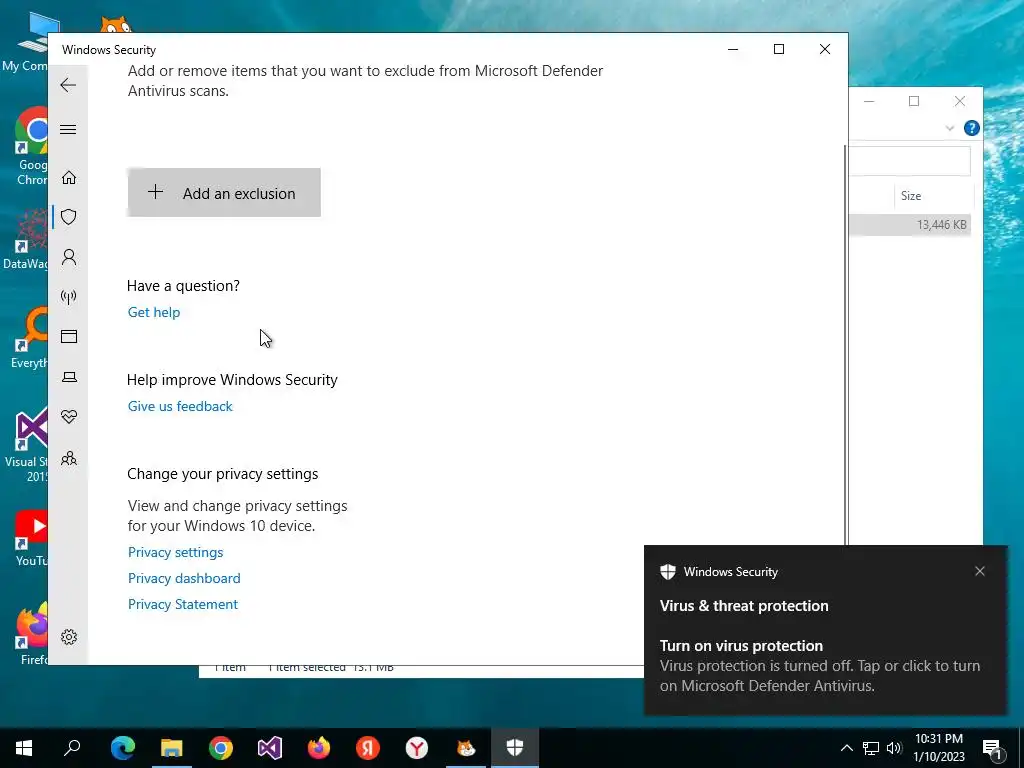Viewport: 1024px width, 768px height.
Task: Select the YouTube desktop shortcut
Action: 31,538
